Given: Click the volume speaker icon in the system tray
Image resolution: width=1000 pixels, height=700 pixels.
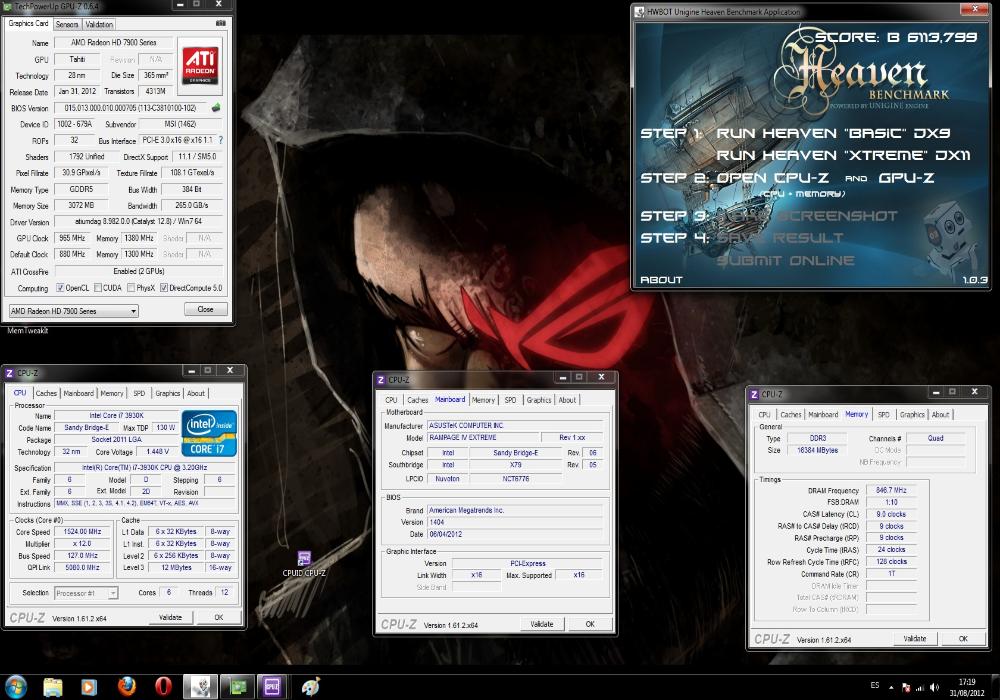Looking at the screenshot, I should [x=934, y=687].
